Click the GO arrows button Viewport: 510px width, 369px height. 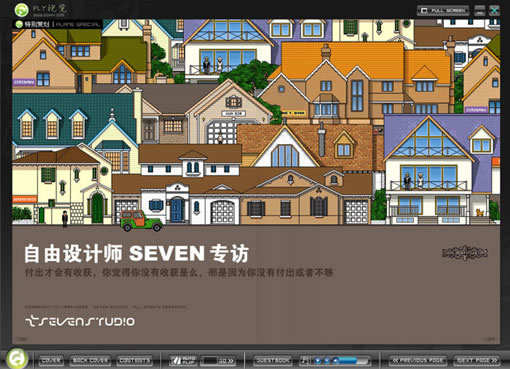pos(227,361)
